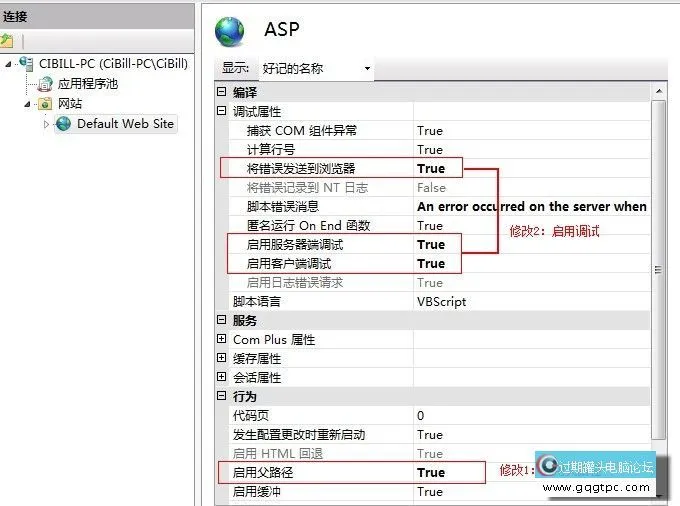Expand the Com Plus 属性 group
The height and width of the screenshot is (506, 680).
(x=221, y=340)
